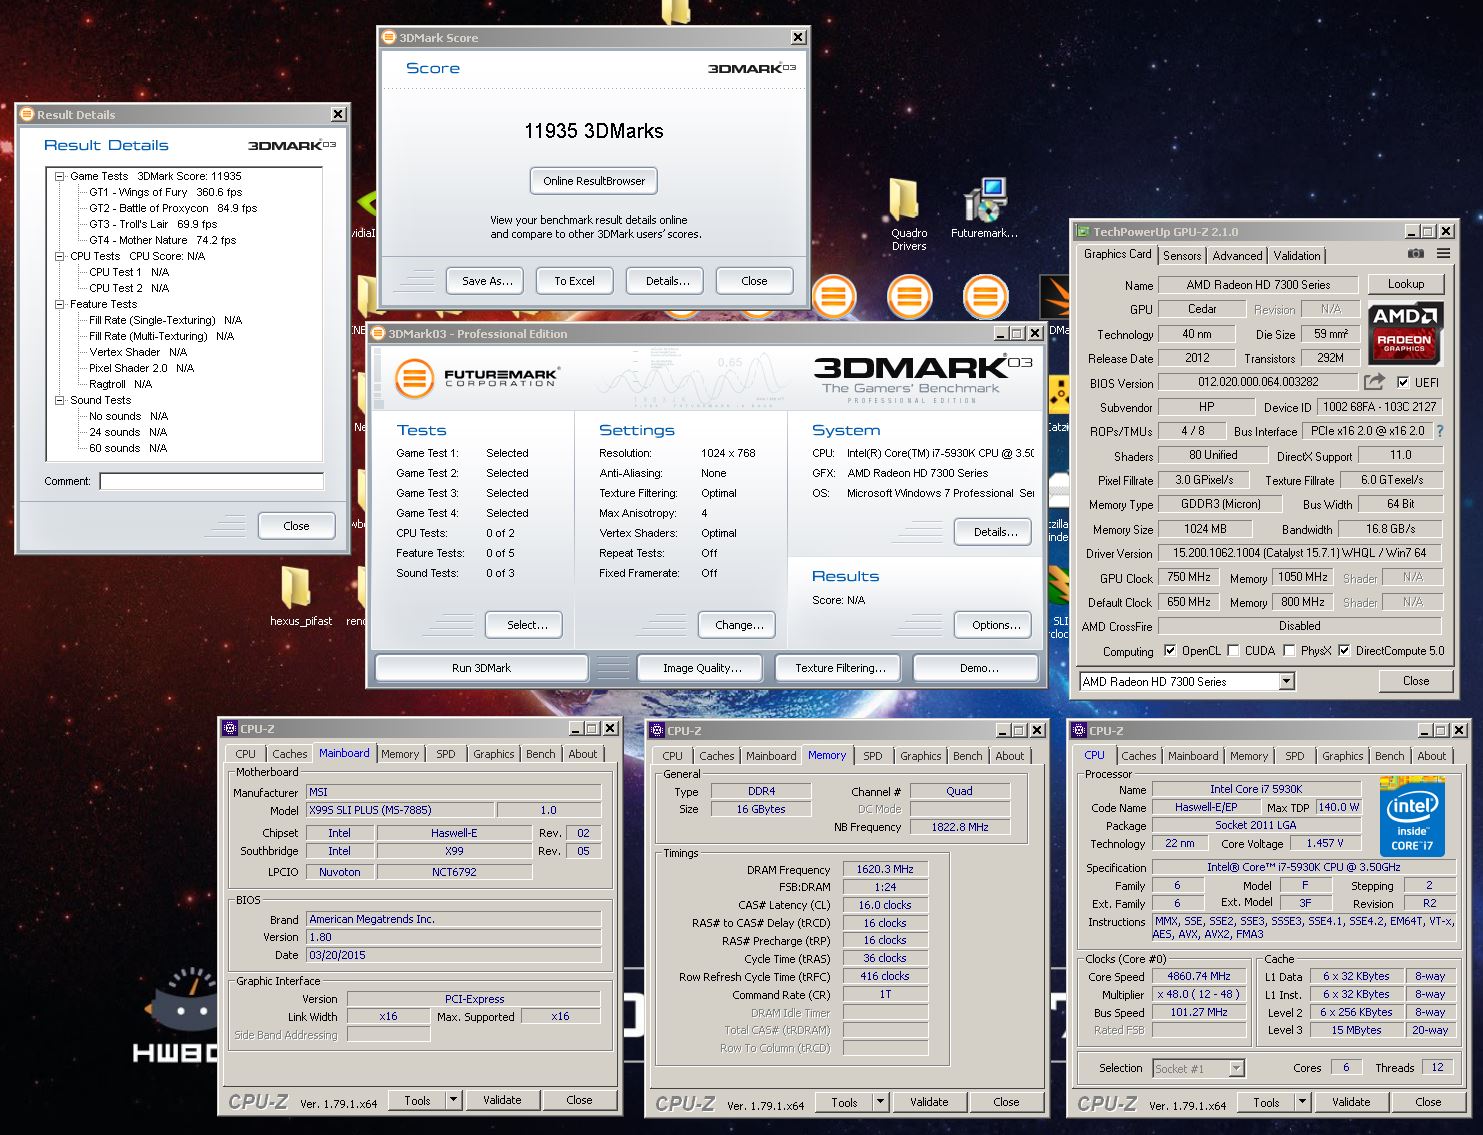Collapse the Feature Tests tree node
This screenshot has width=1483, height=1135.
coord(60,304)
